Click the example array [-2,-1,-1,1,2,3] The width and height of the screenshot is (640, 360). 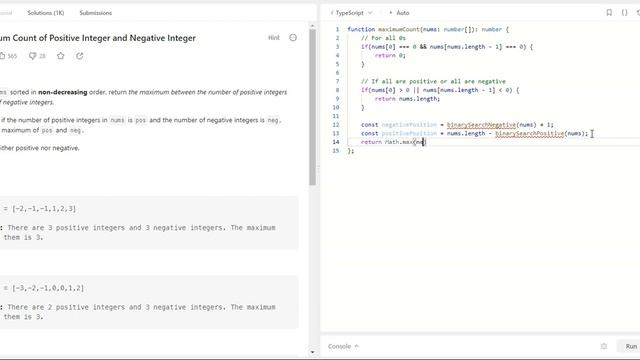[44, 209]
